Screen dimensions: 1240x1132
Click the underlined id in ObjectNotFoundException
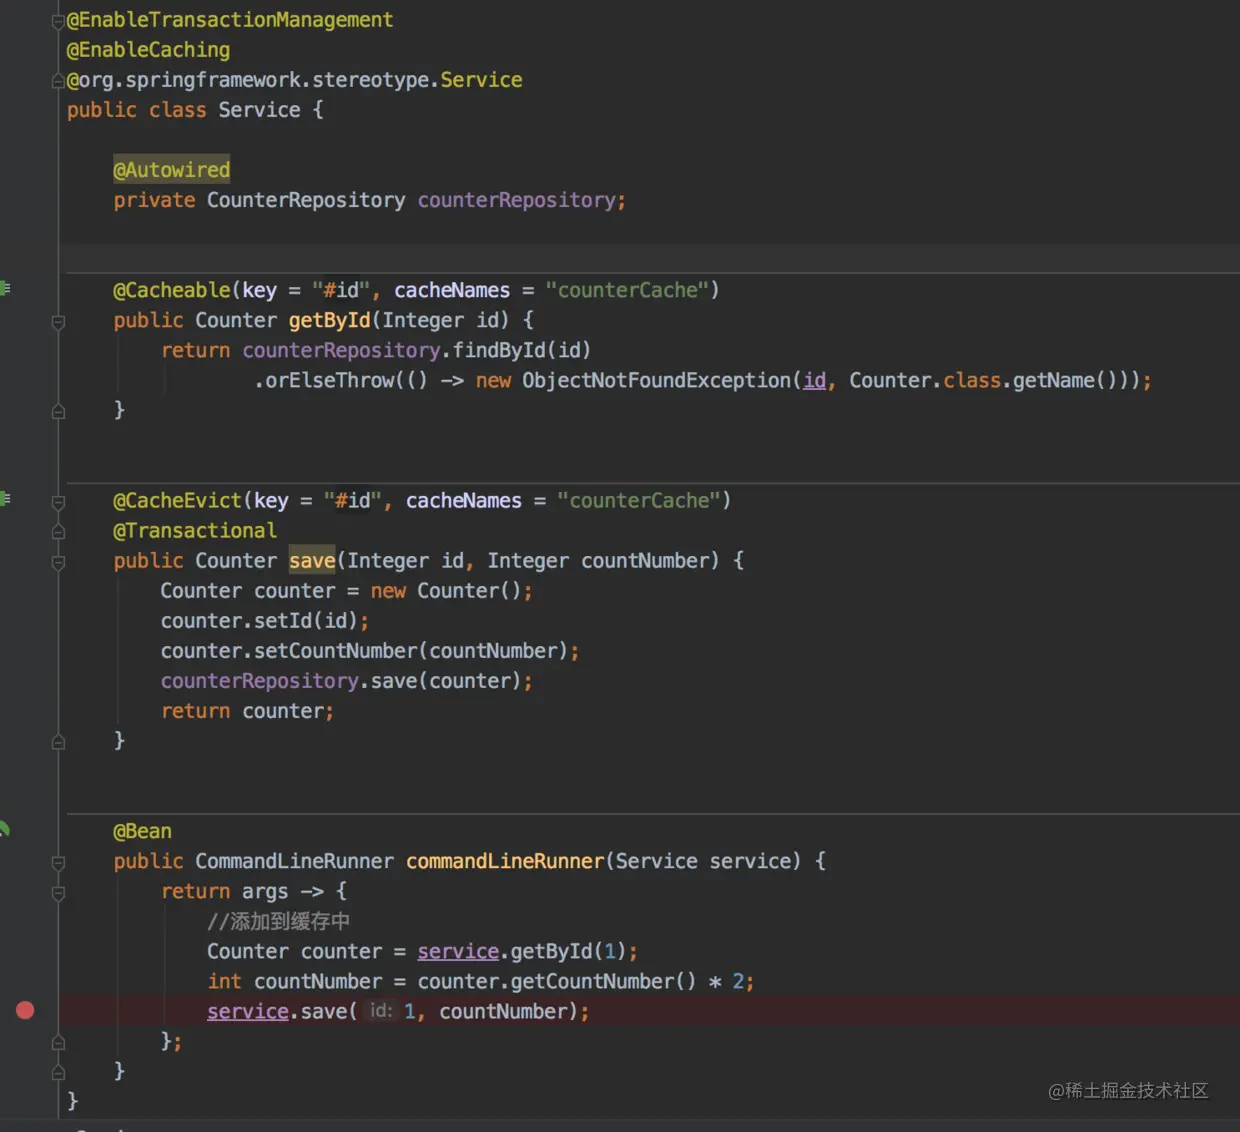pyautogui.click(x=815, y=380)
